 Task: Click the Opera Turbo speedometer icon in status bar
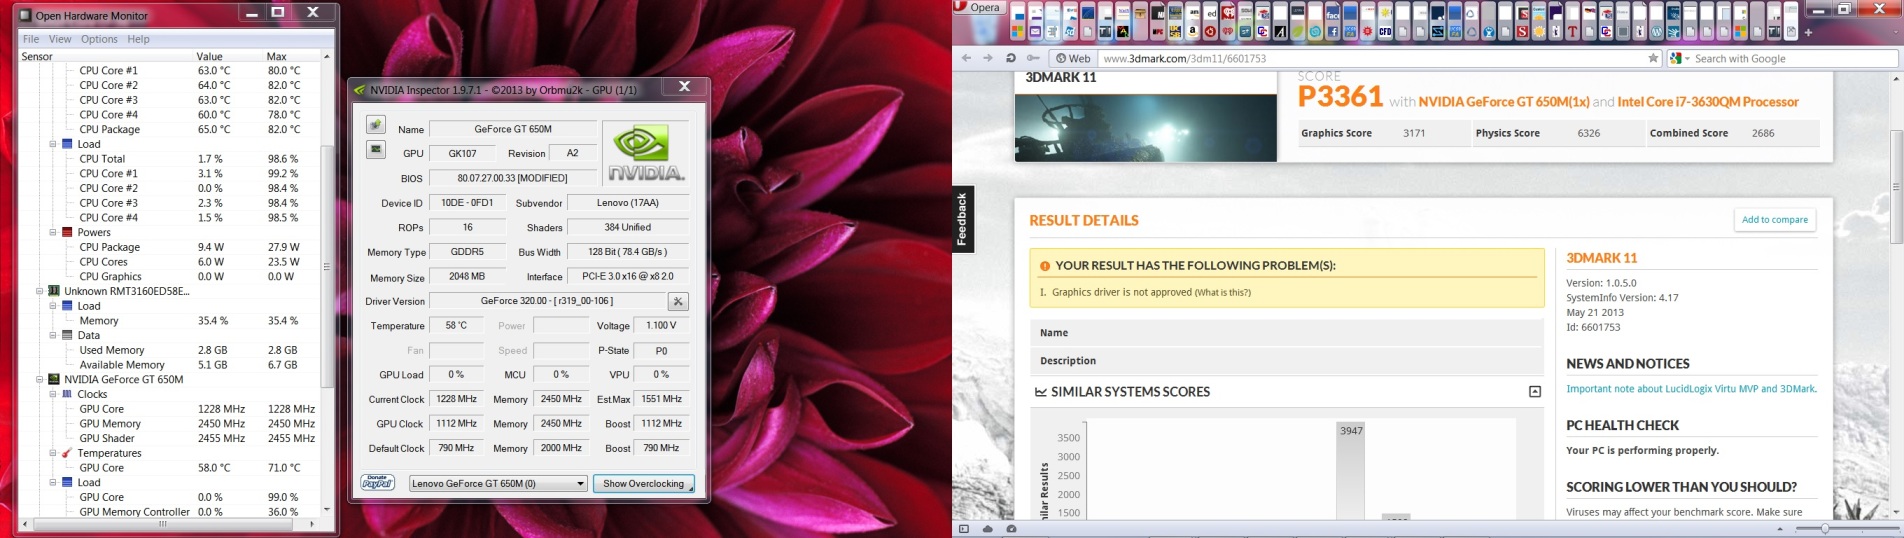1011,529
